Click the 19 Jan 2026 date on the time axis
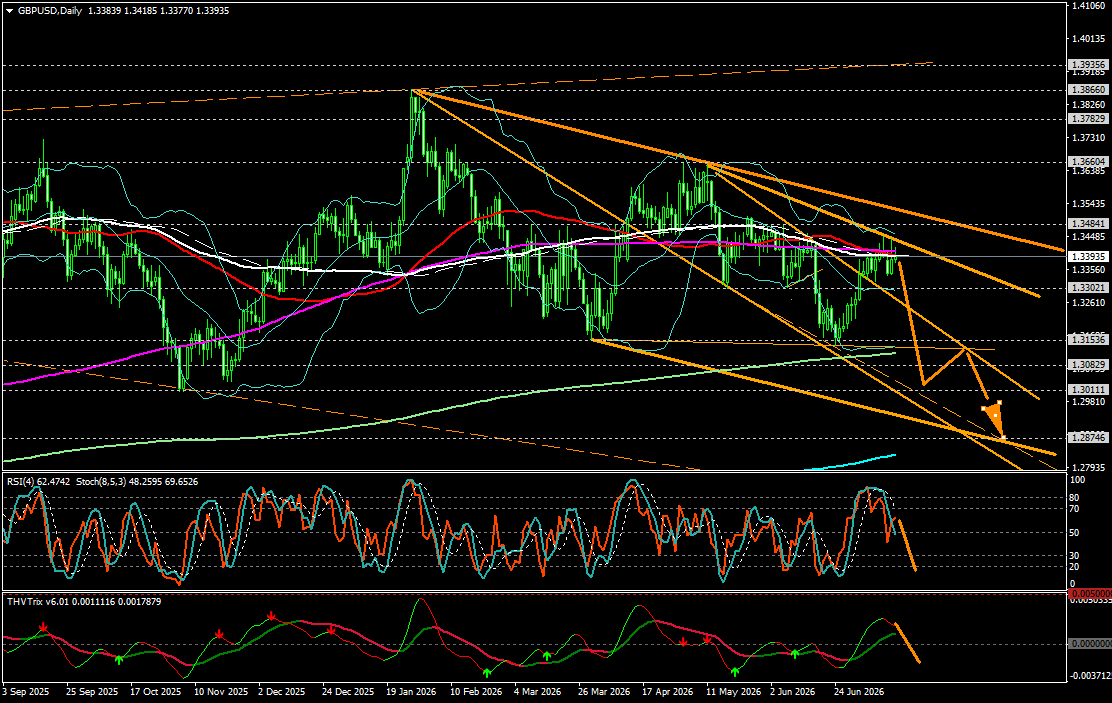Screen dimensions: 1112x703 411,692
